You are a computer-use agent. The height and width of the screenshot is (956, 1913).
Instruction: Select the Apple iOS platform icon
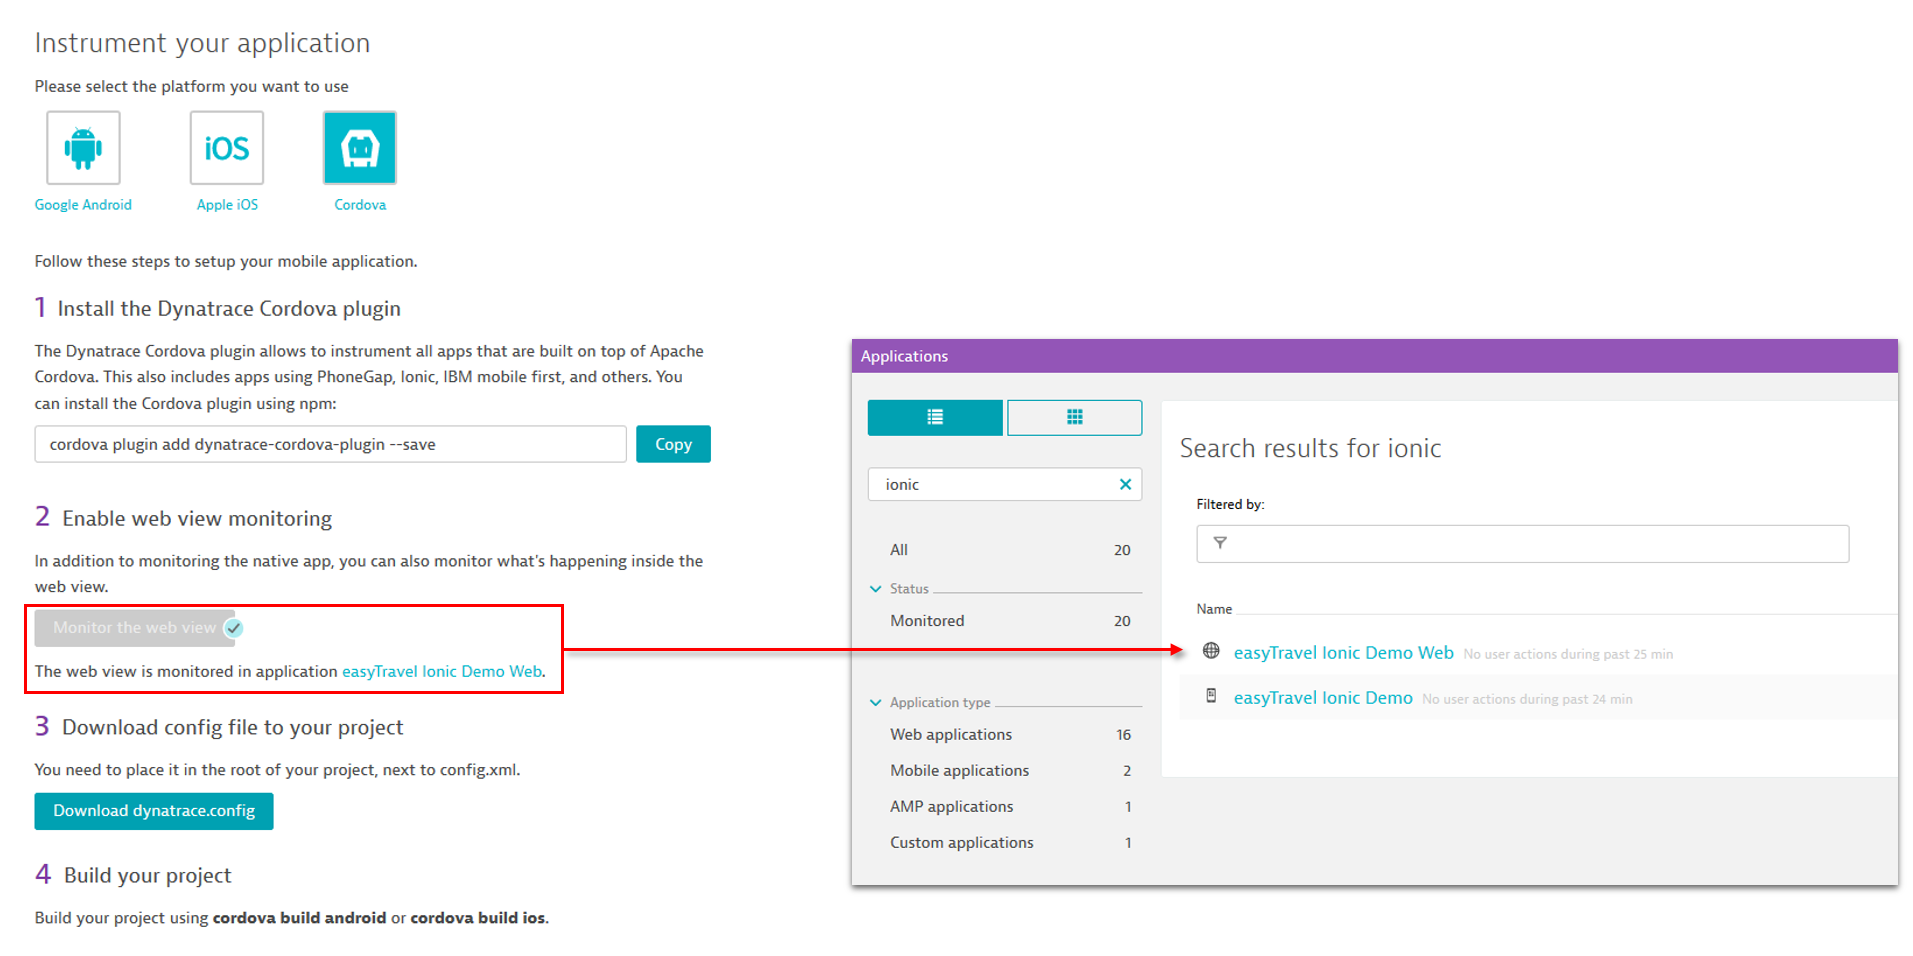(x=227, y=148)
